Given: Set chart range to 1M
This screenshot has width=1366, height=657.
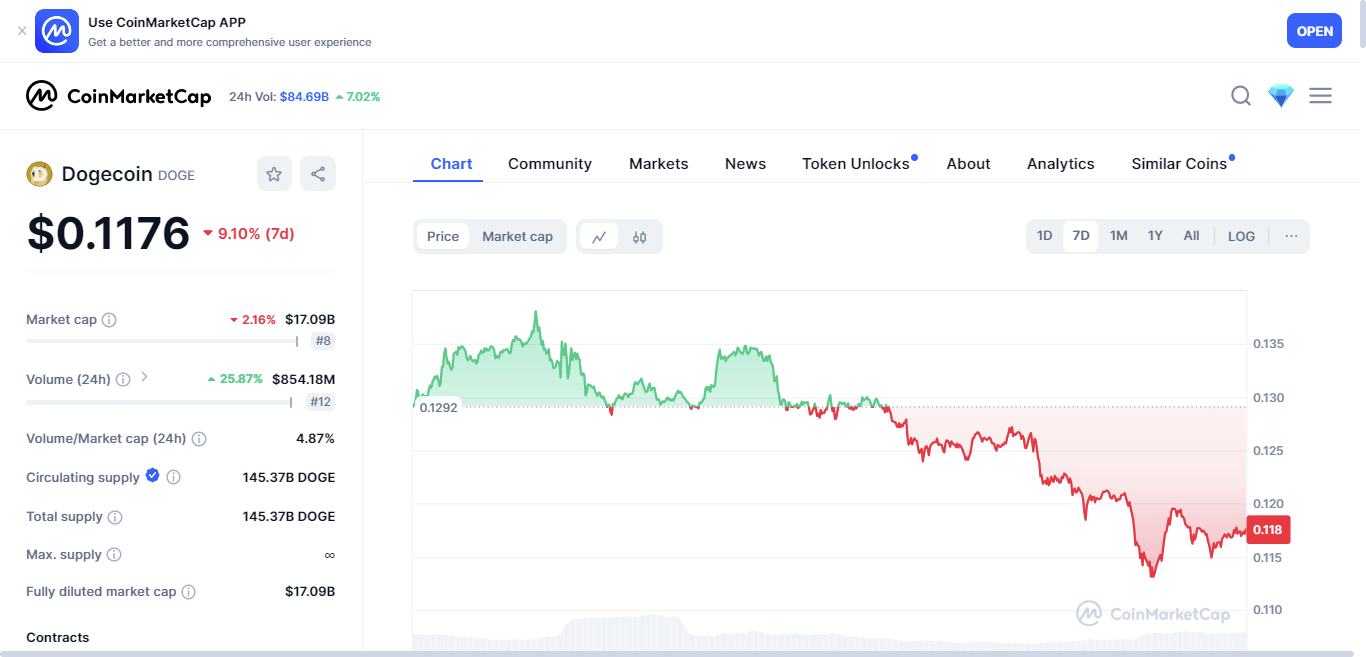Looking at the screenshot, I should point(1119,236).
